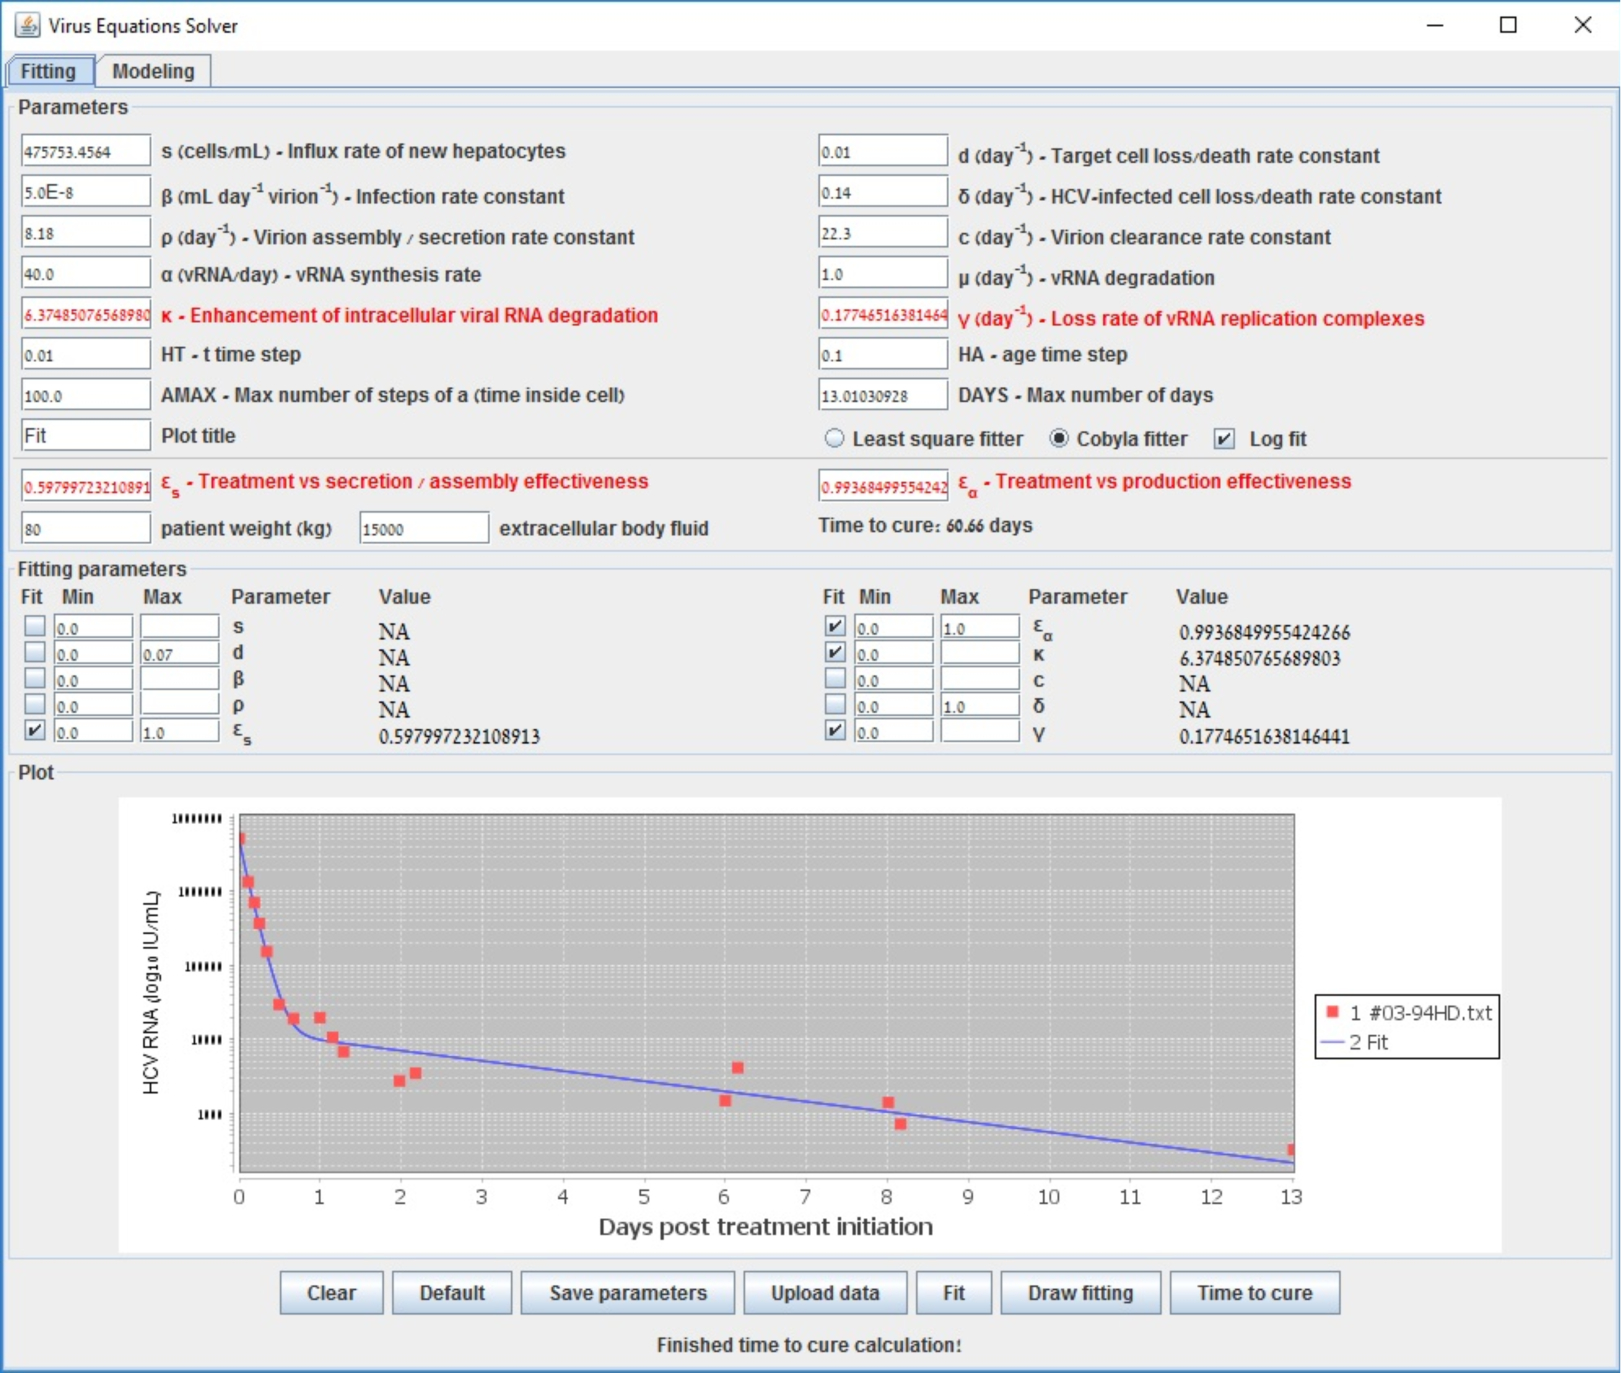Toggle the Log fit checkbox

click(1224, 438)
